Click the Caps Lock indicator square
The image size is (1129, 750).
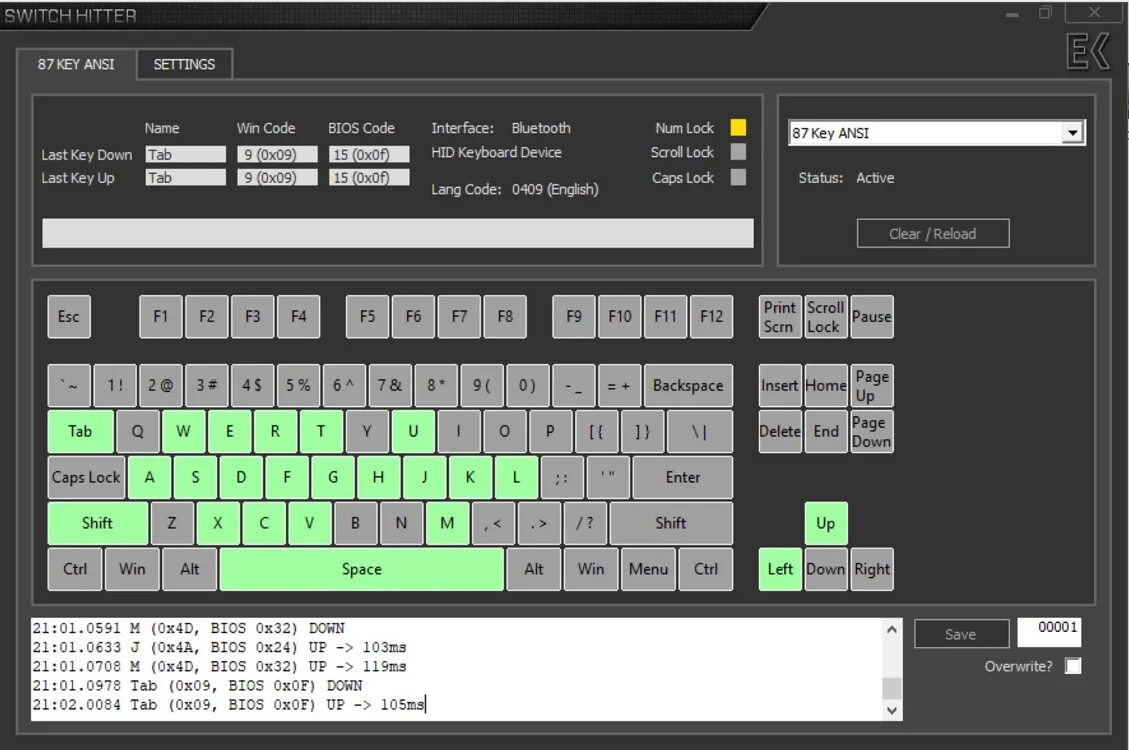[738, 177]
